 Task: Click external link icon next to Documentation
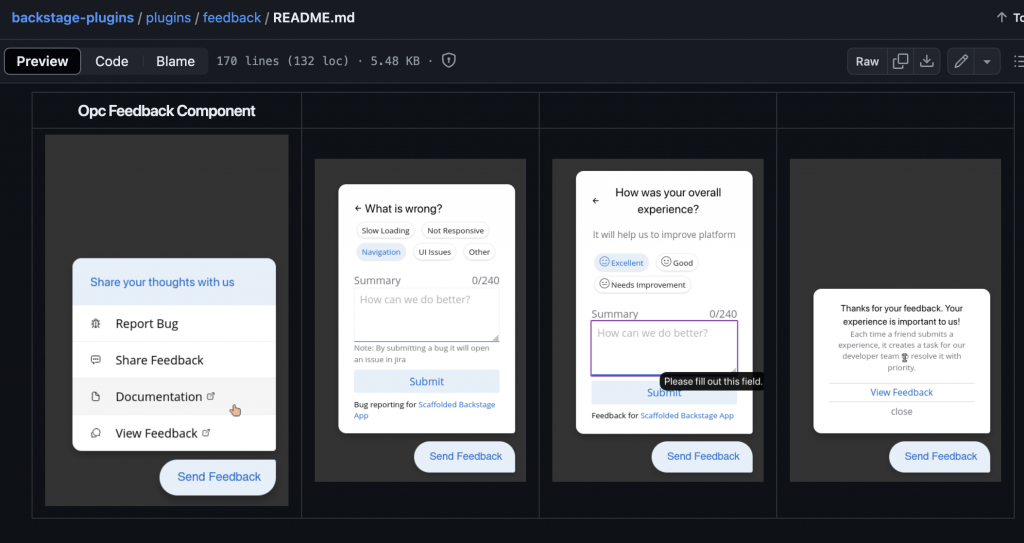(210, 396)
